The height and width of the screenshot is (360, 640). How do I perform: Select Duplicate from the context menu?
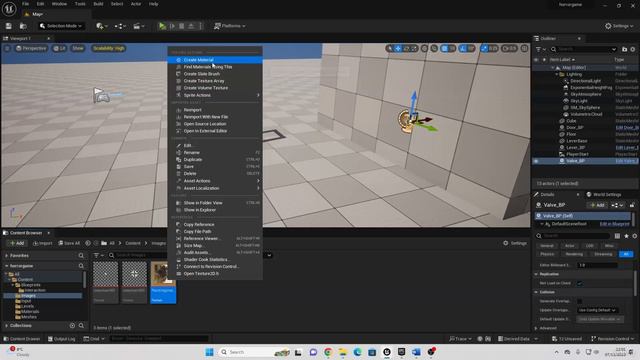(215, 160)
